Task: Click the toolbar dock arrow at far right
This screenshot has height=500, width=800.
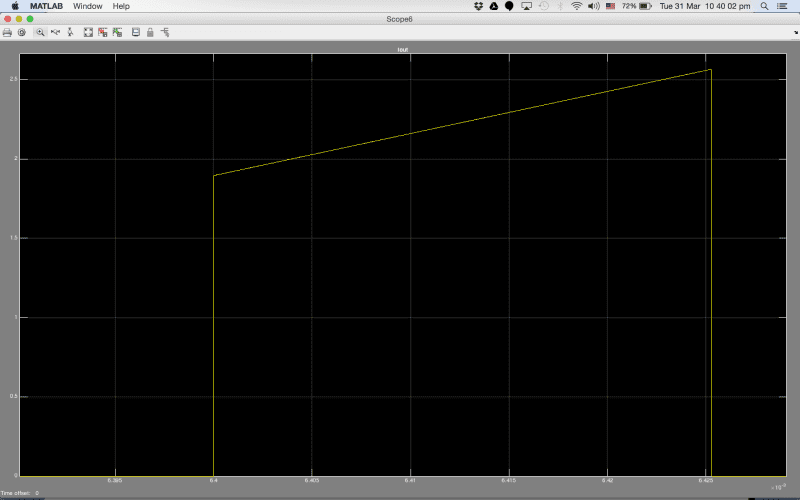Action: pyautogui.click(x=796, y=32)
